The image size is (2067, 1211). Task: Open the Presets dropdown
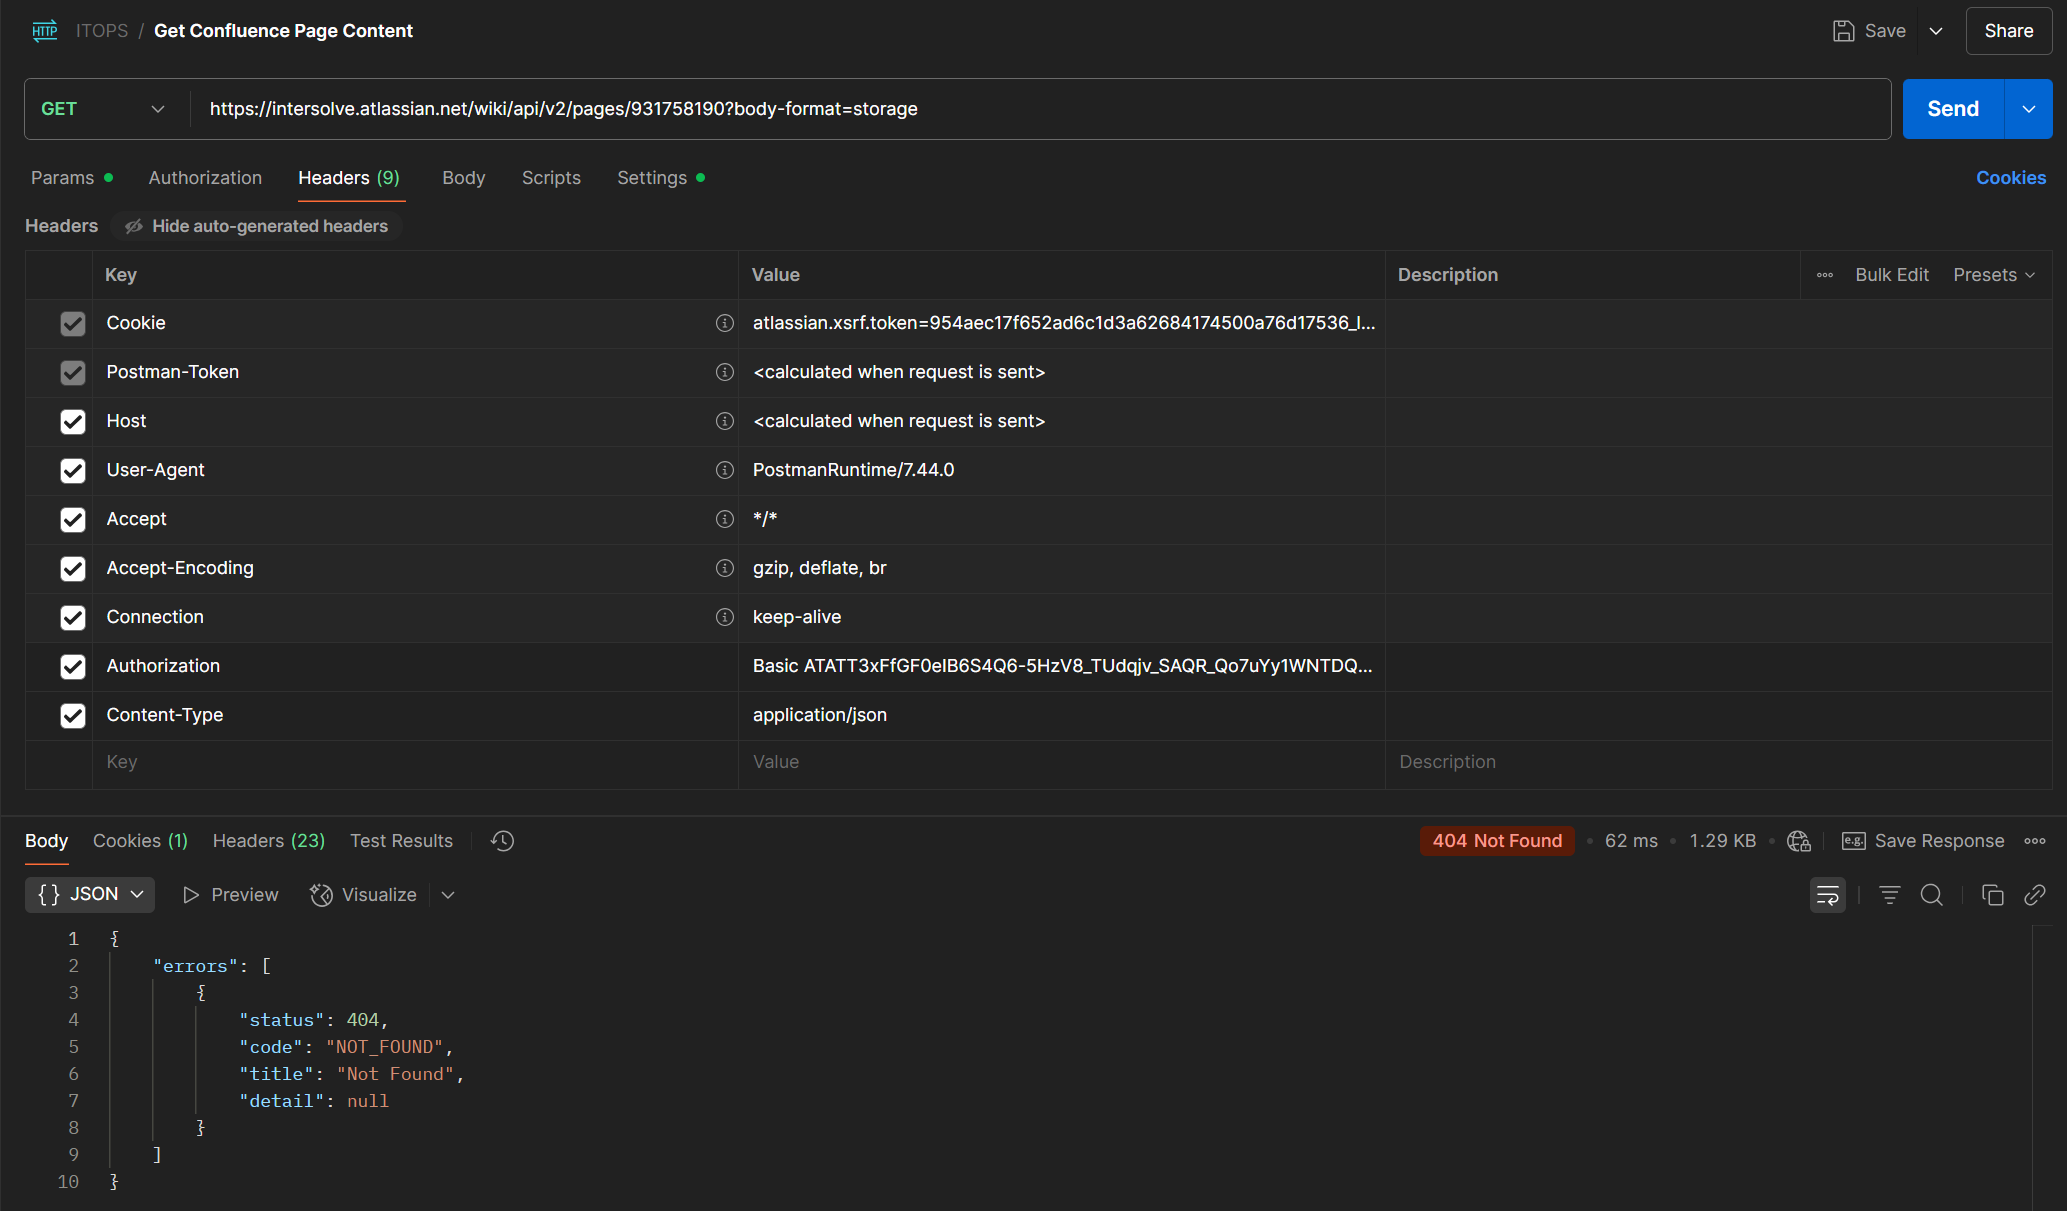click(x=1994, y=275)
